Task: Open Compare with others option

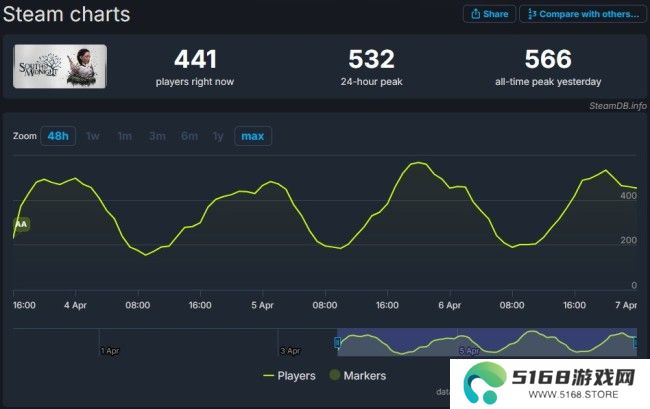Action: (x=583, y=14)
